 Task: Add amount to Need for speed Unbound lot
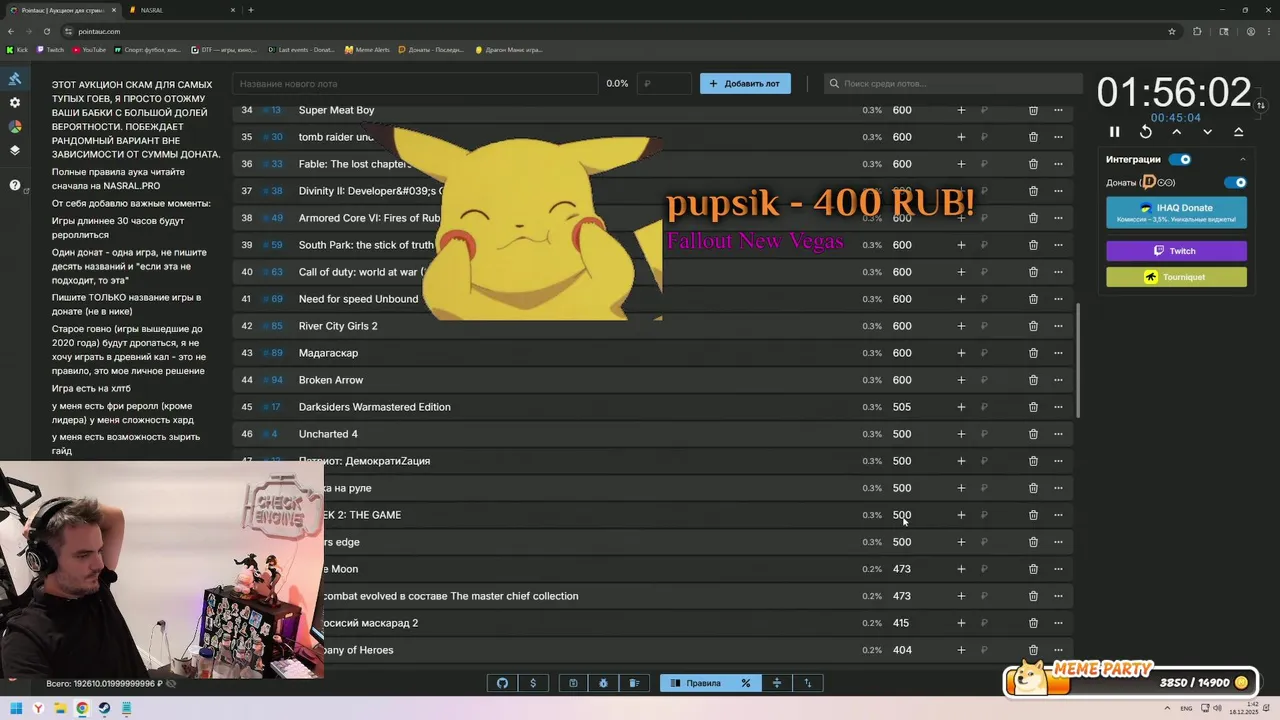[961, 299]
